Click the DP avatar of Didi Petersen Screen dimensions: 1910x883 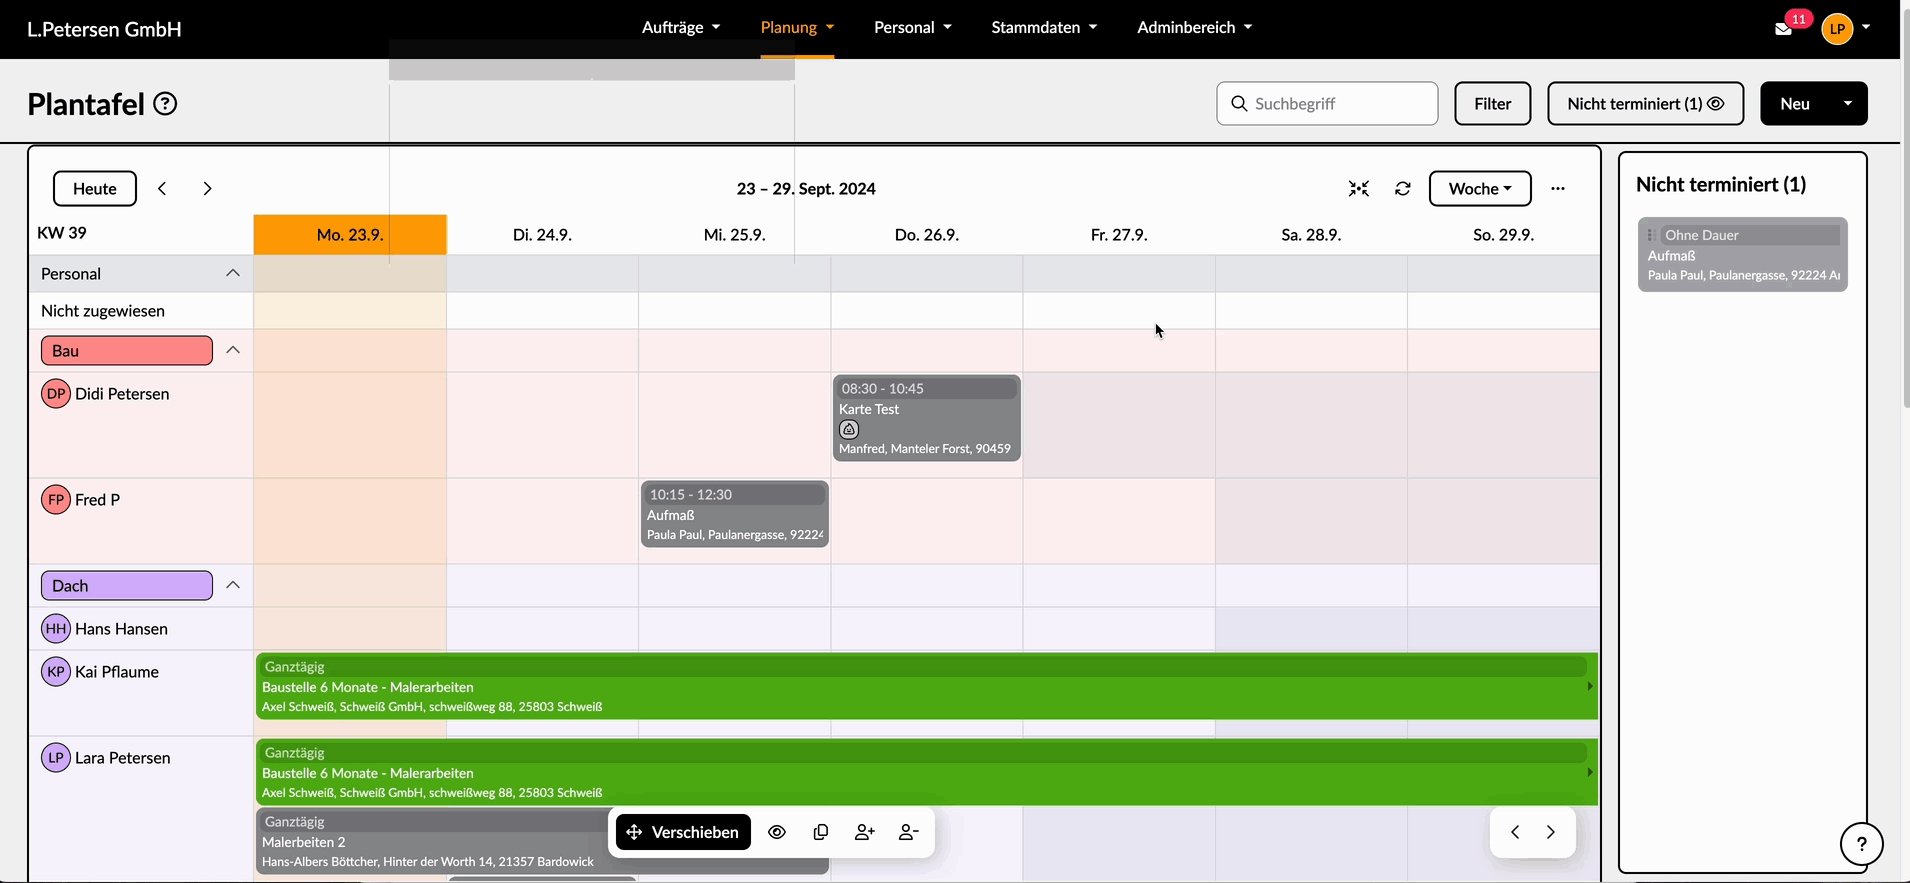tap(56, 393)
